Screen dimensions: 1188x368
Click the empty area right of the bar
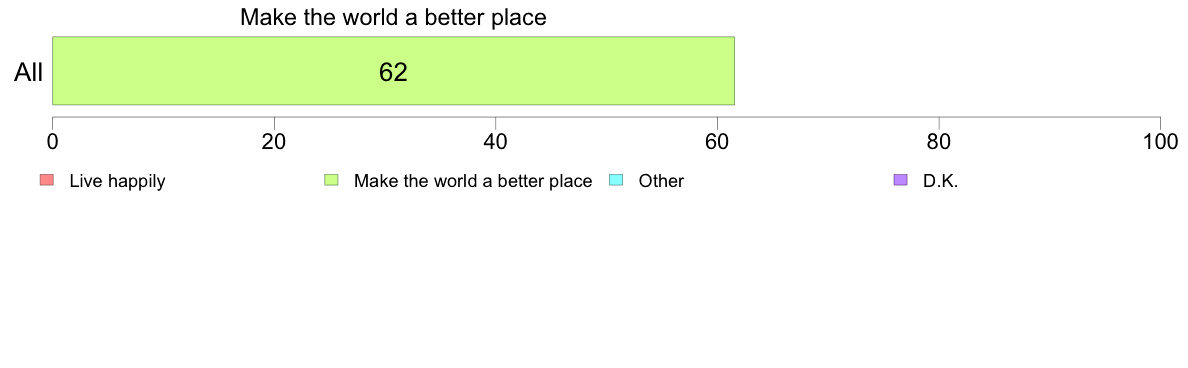948,70
